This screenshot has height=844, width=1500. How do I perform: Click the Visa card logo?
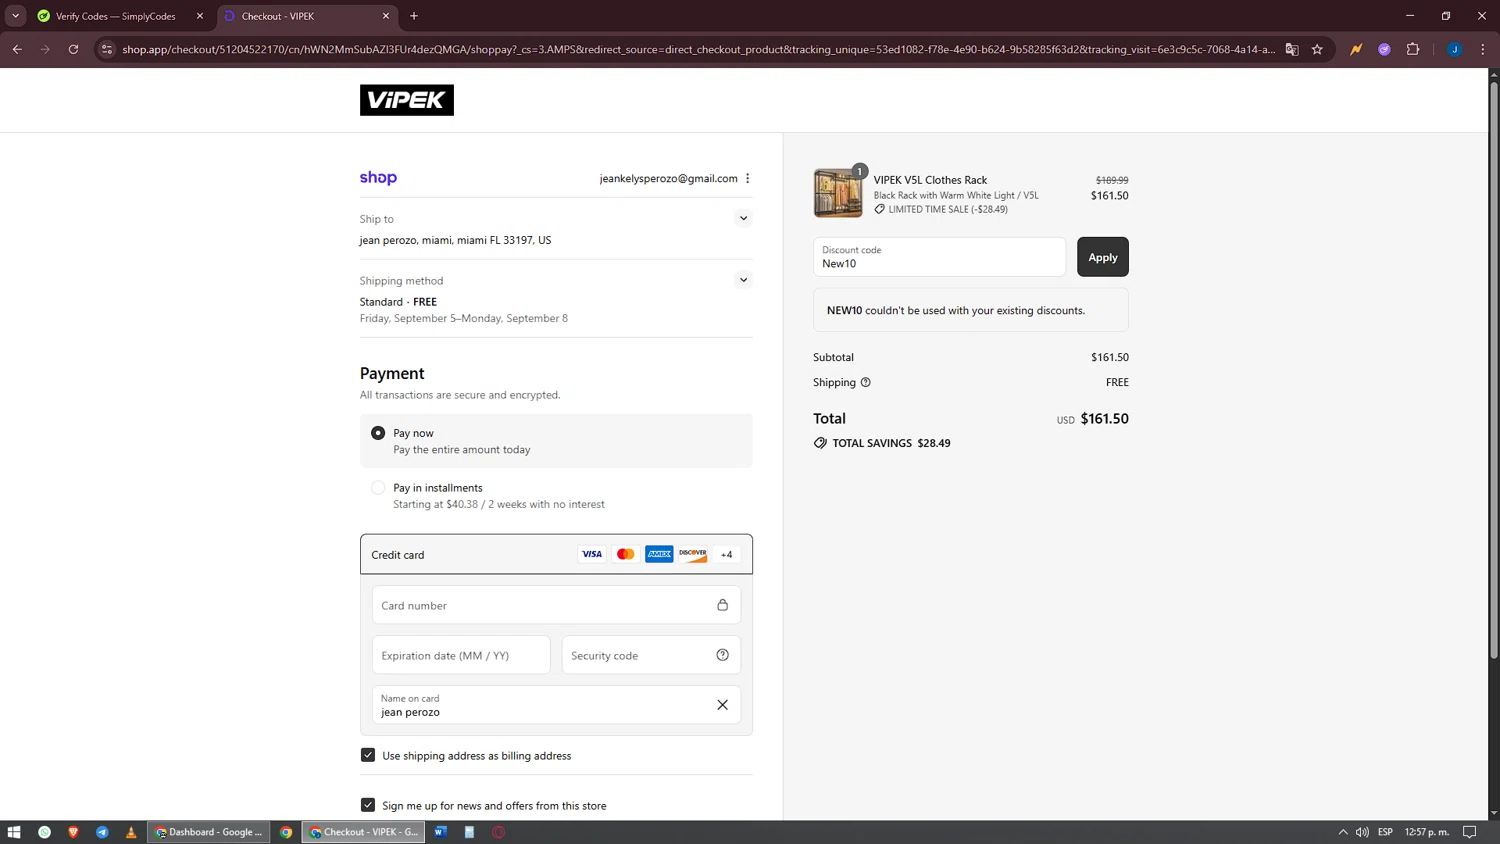[592, 554]
